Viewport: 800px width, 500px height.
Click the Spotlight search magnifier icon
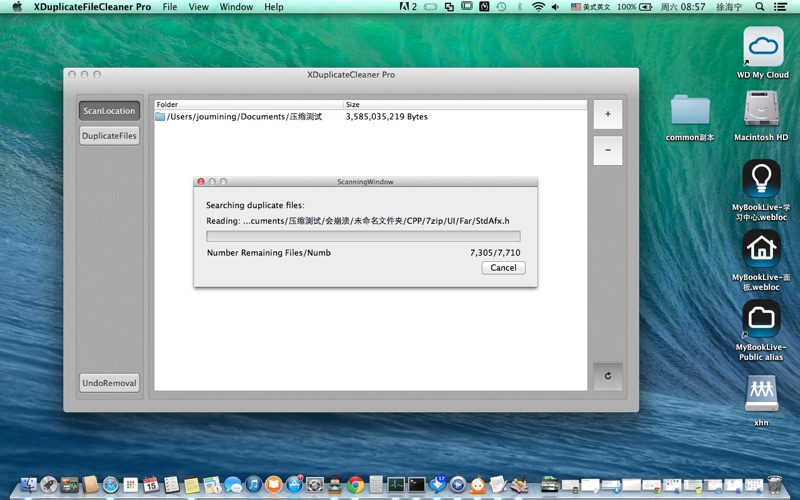pyautogui.click(x=766, y=7)
